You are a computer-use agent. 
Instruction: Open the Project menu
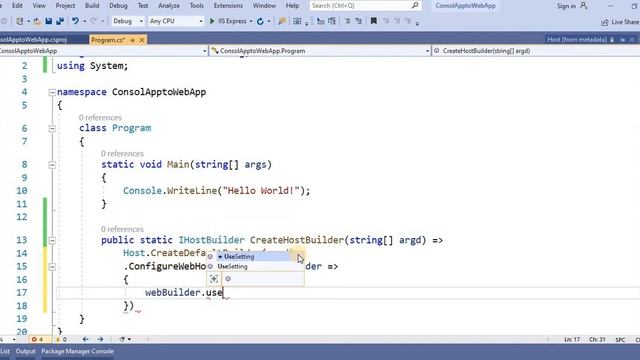point(65,6)
